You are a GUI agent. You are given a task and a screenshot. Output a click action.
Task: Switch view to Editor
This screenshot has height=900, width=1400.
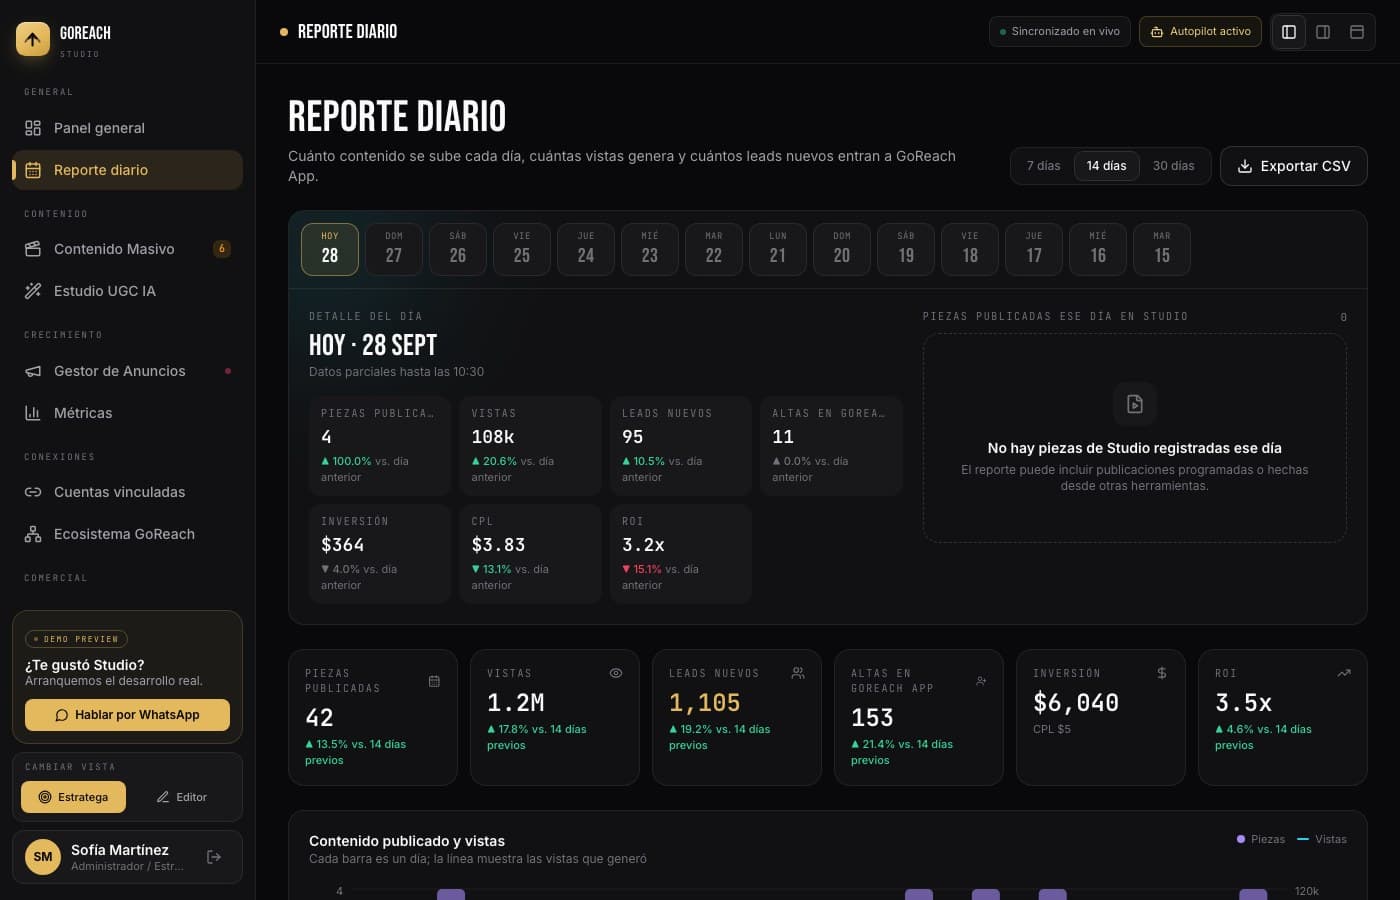(x=181, y=797)
